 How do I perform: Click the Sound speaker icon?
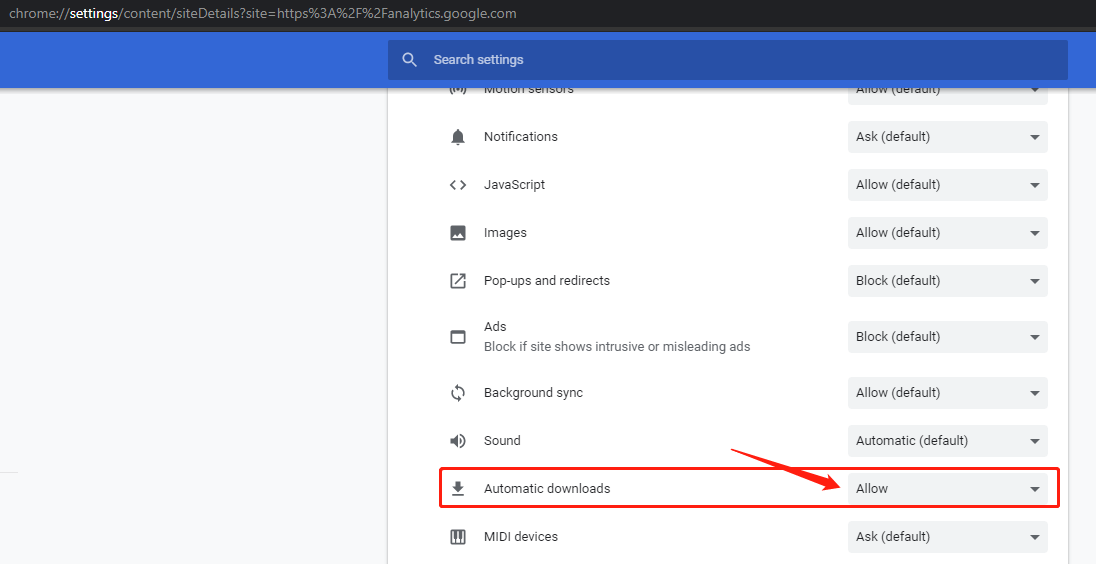coord(458,441)
